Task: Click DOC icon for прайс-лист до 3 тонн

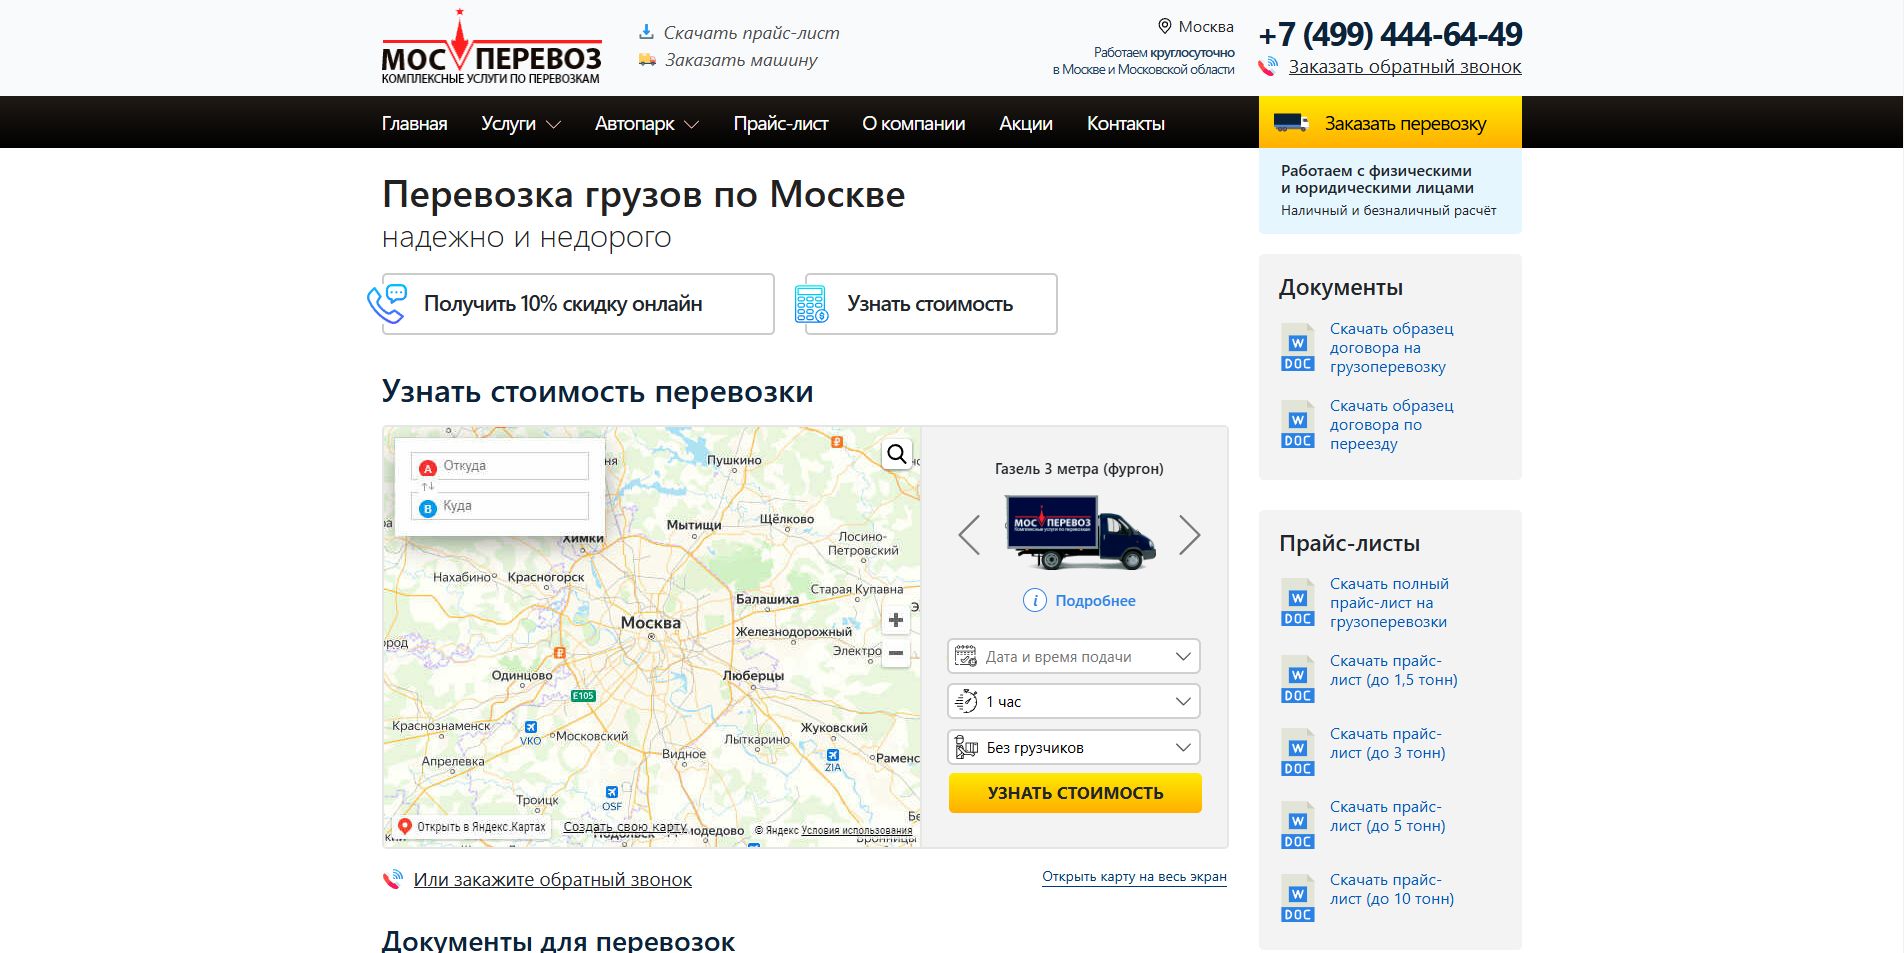Action: (x=1298, y=752)
